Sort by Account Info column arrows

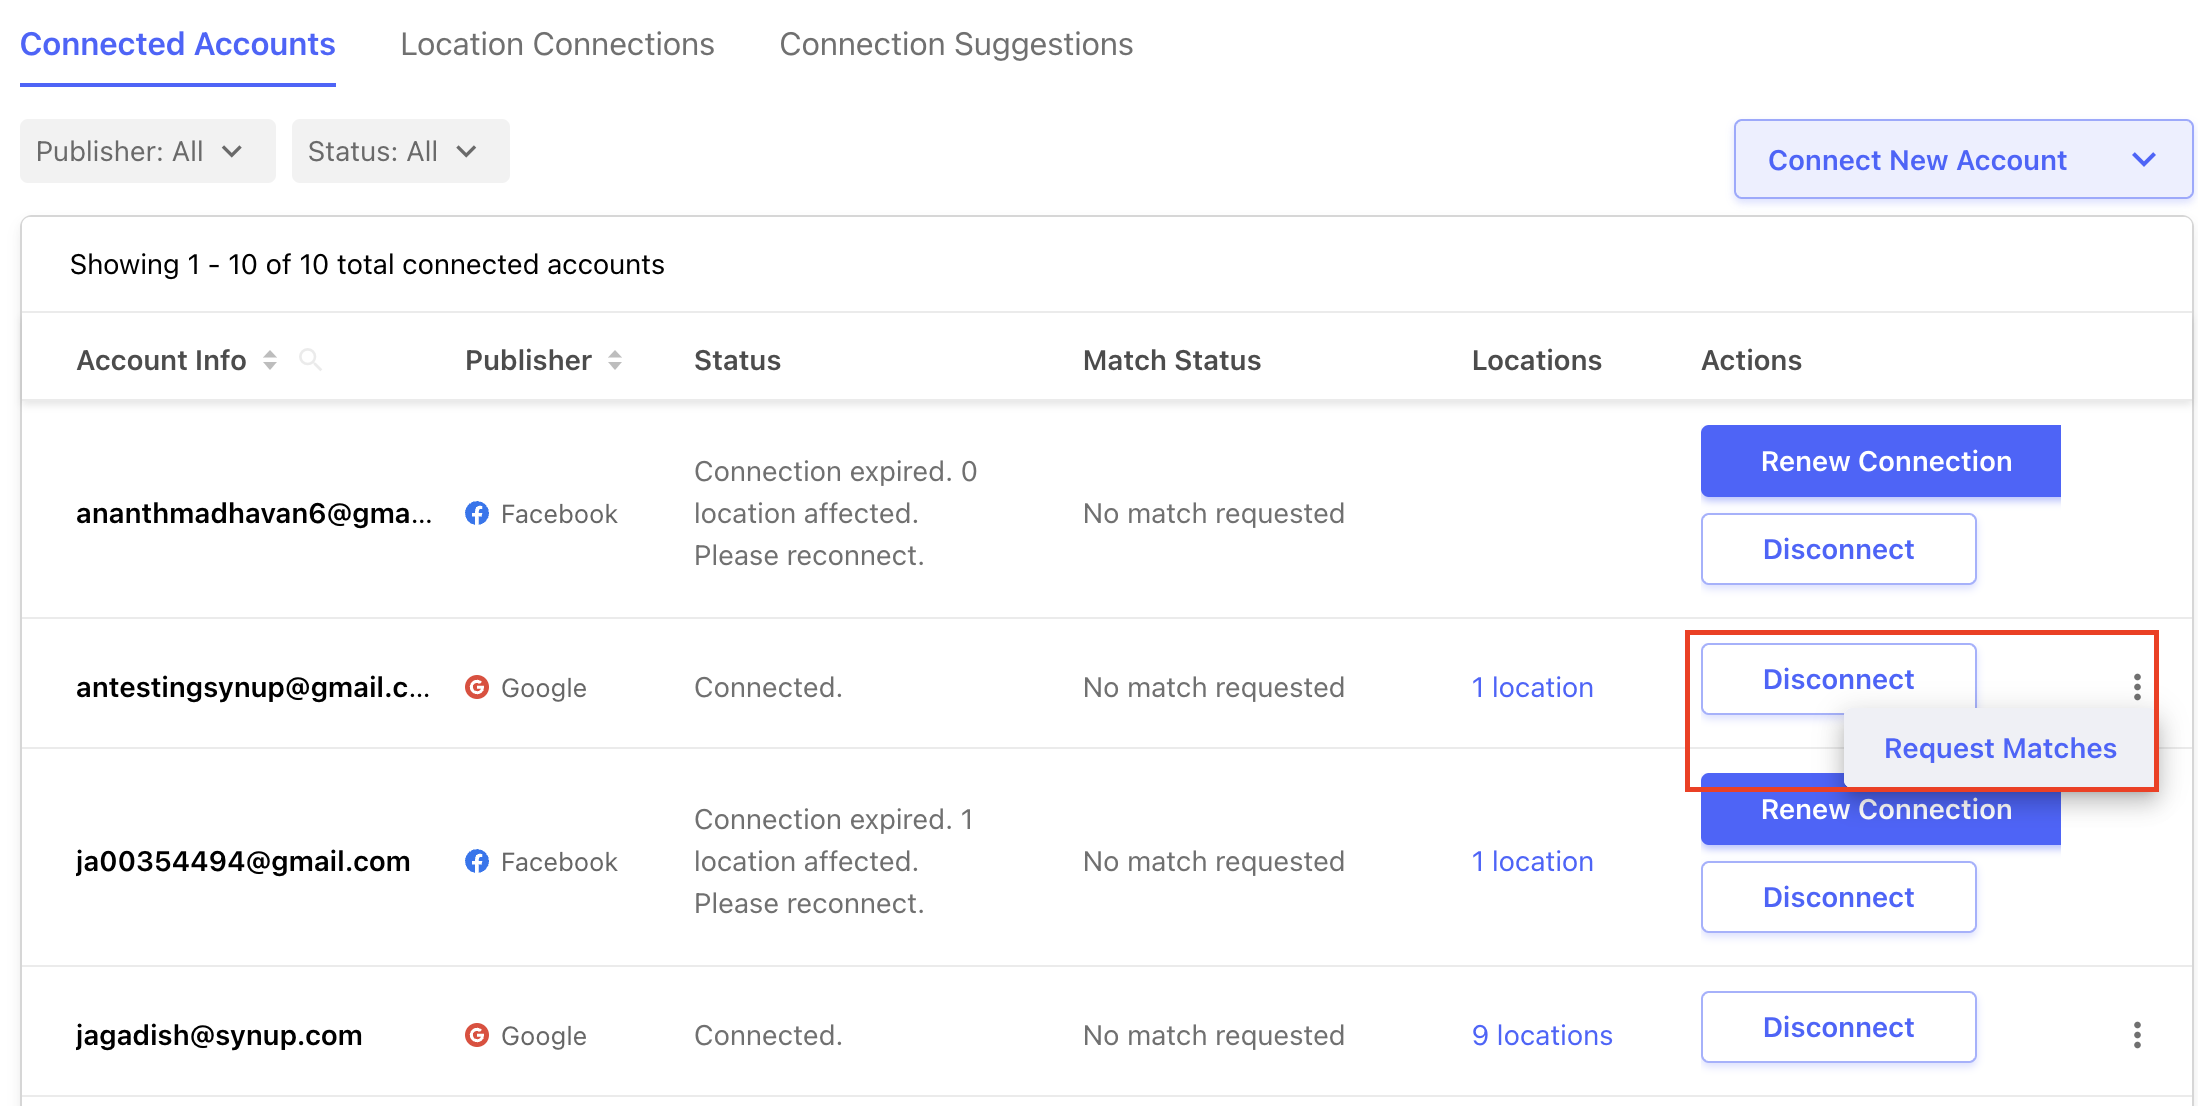270,360
